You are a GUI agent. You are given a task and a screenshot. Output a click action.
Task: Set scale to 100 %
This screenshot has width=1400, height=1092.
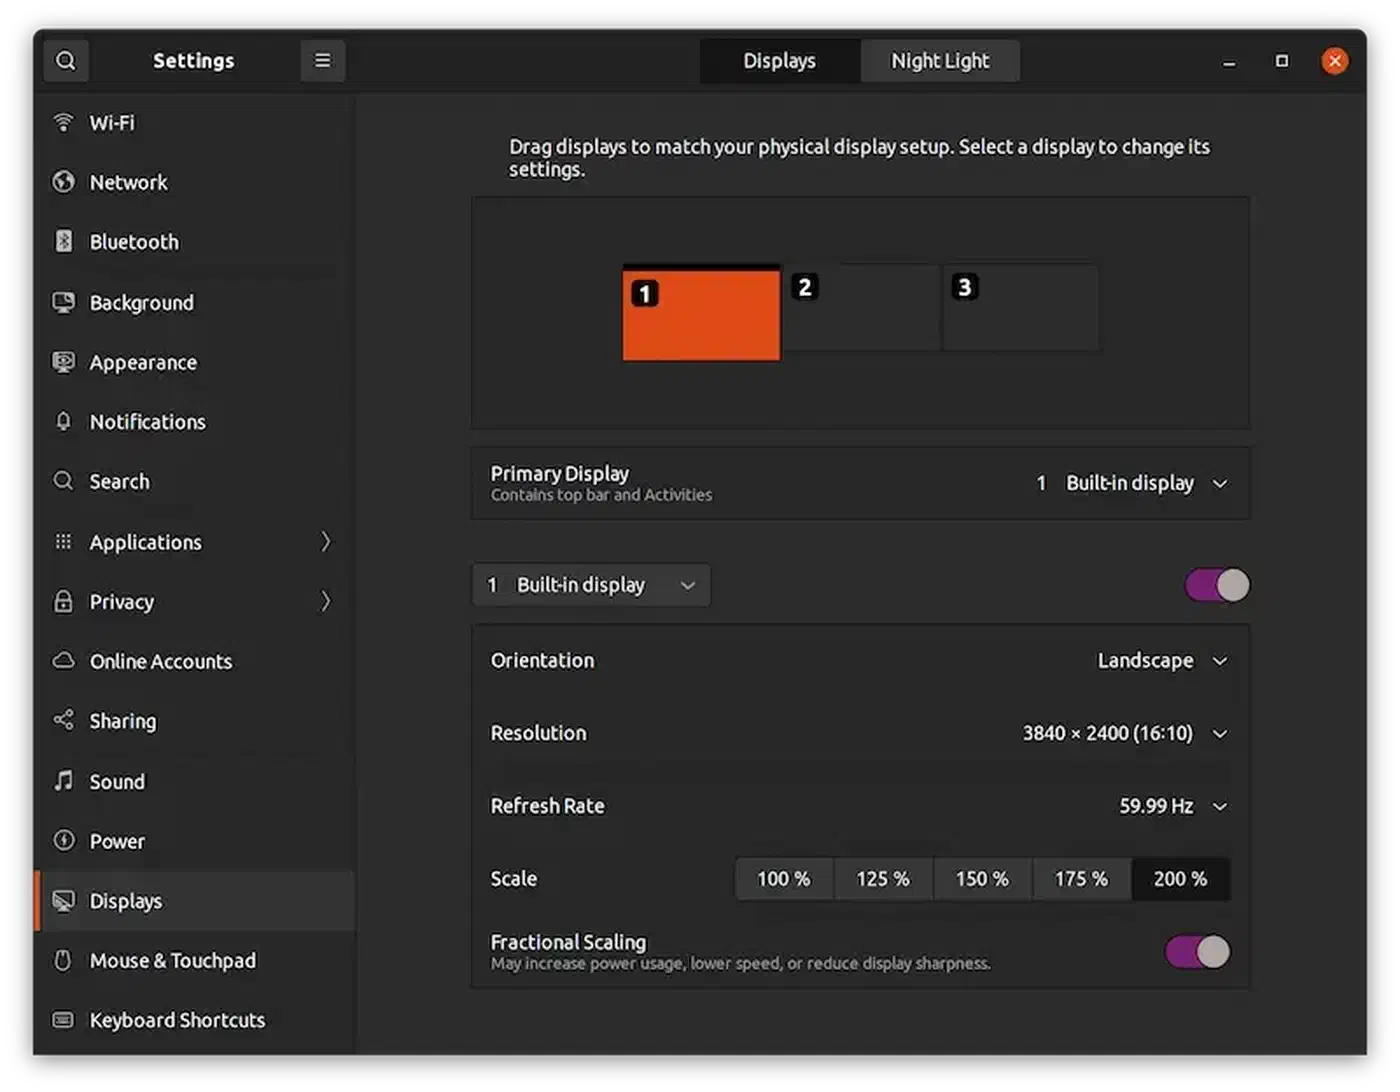(x=784, y=879)
